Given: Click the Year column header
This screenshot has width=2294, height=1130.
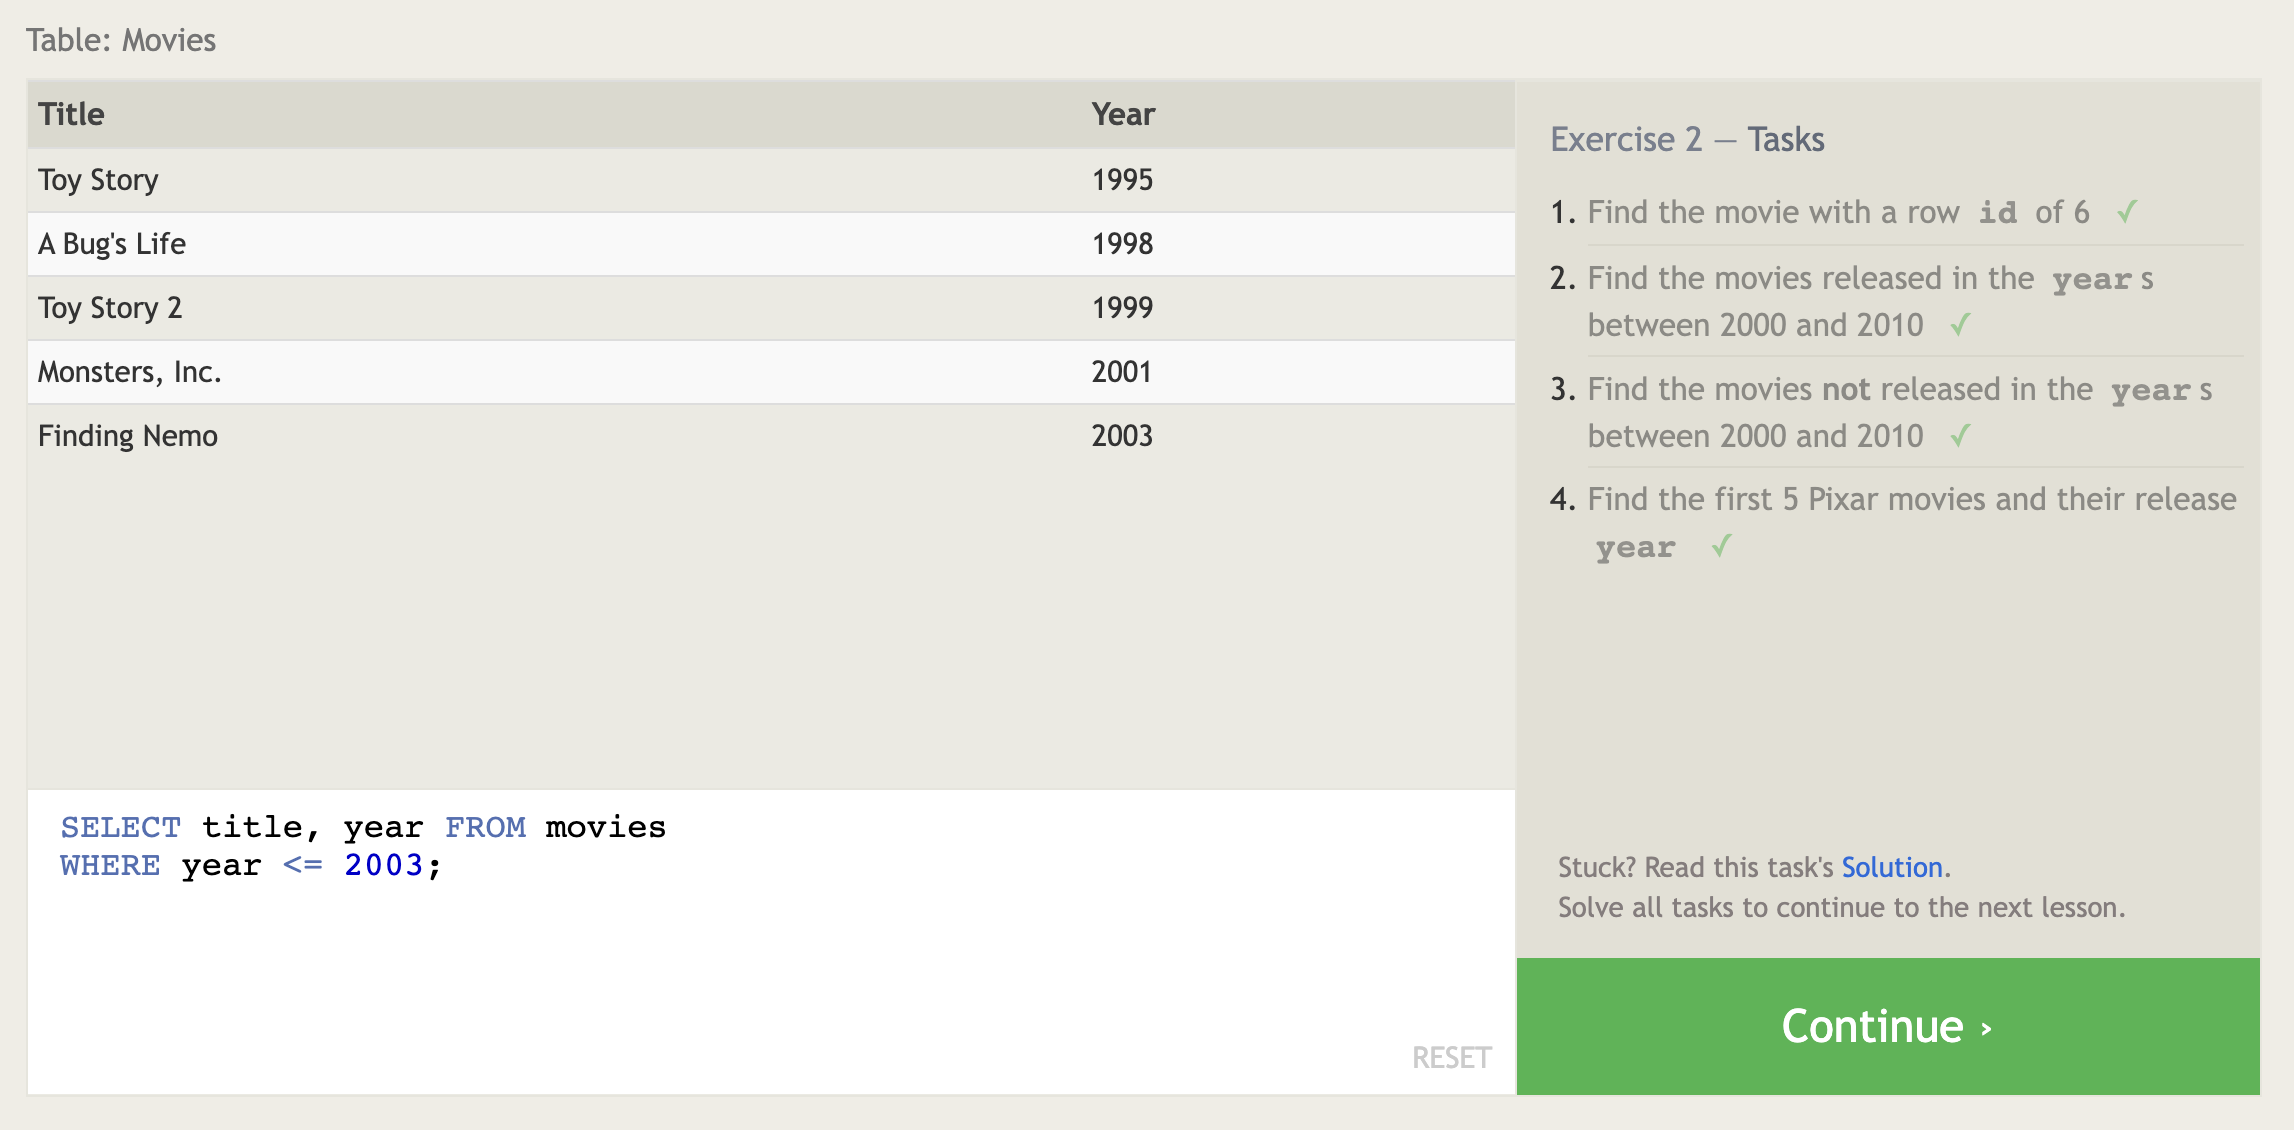Looking at the screenshot, I should coord(1122,114).
